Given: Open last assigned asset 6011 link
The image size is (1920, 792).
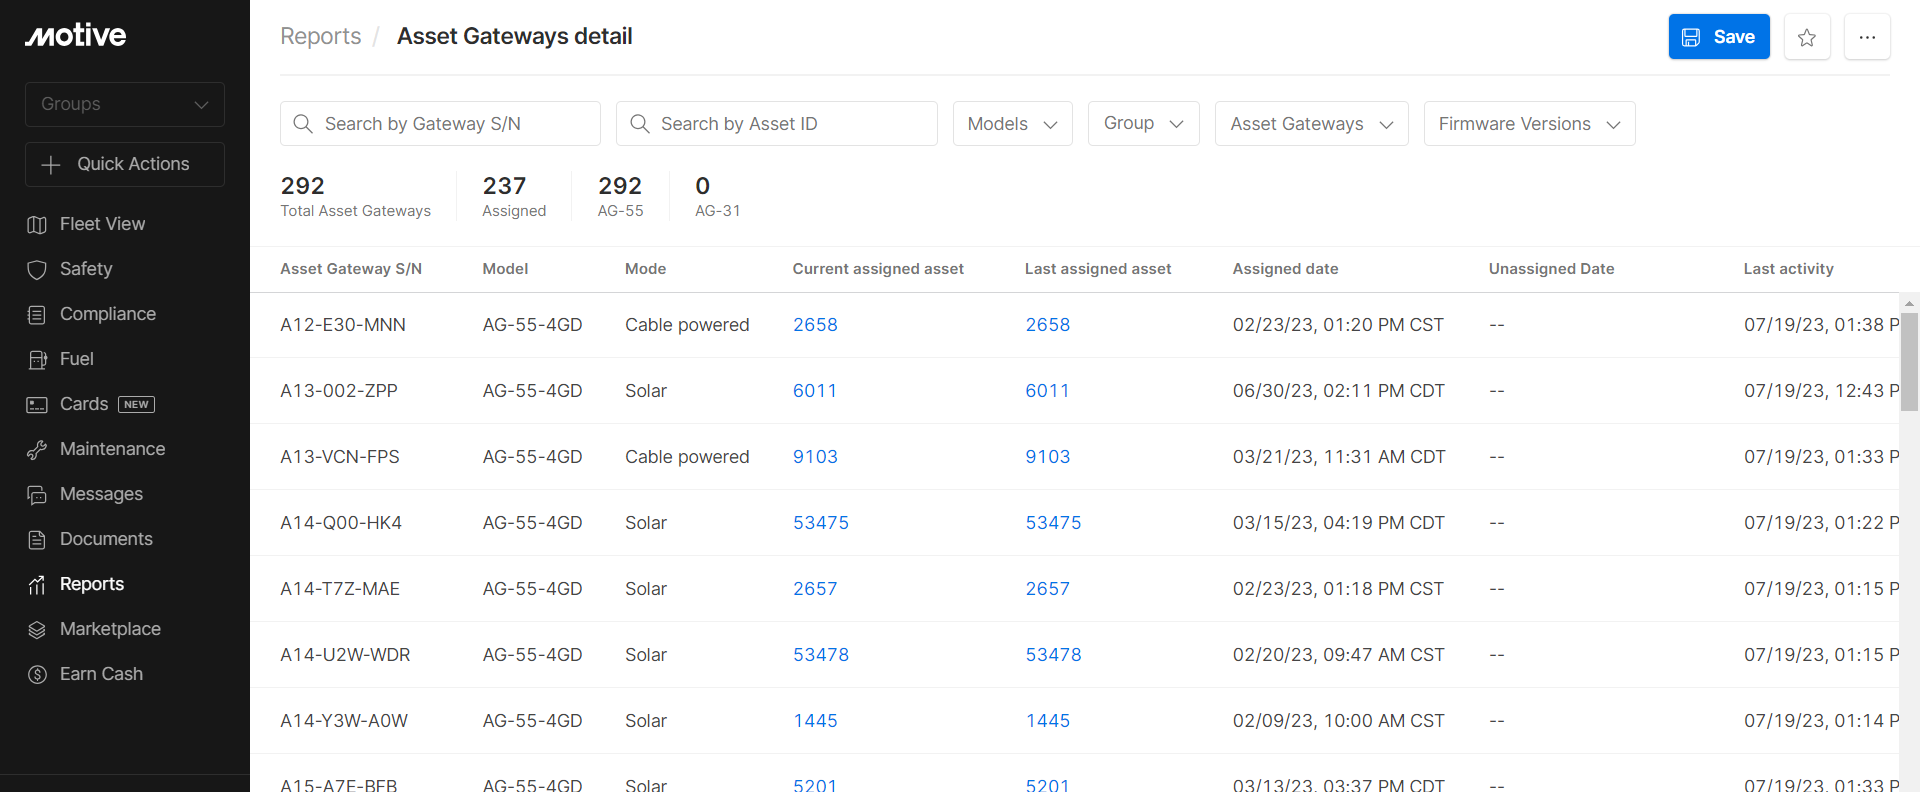Looking at the screenshot, I should (1047, 391).
